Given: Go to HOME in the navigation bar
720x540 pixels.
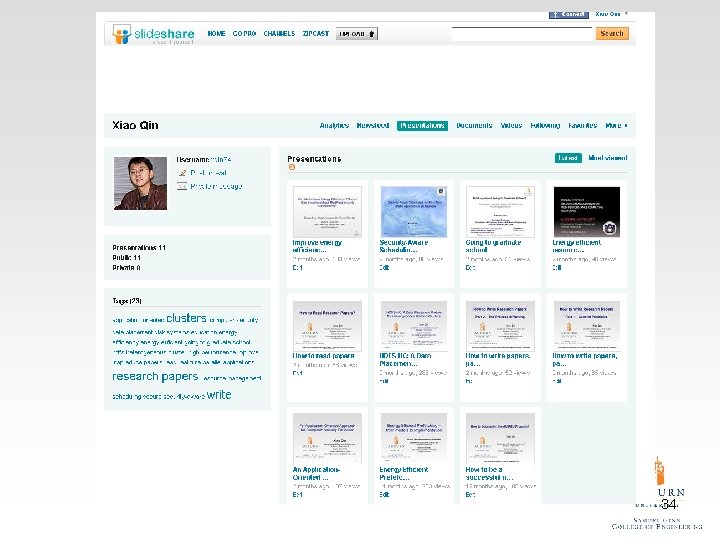Looking at the screenshot, I should [x=216, y=34].
